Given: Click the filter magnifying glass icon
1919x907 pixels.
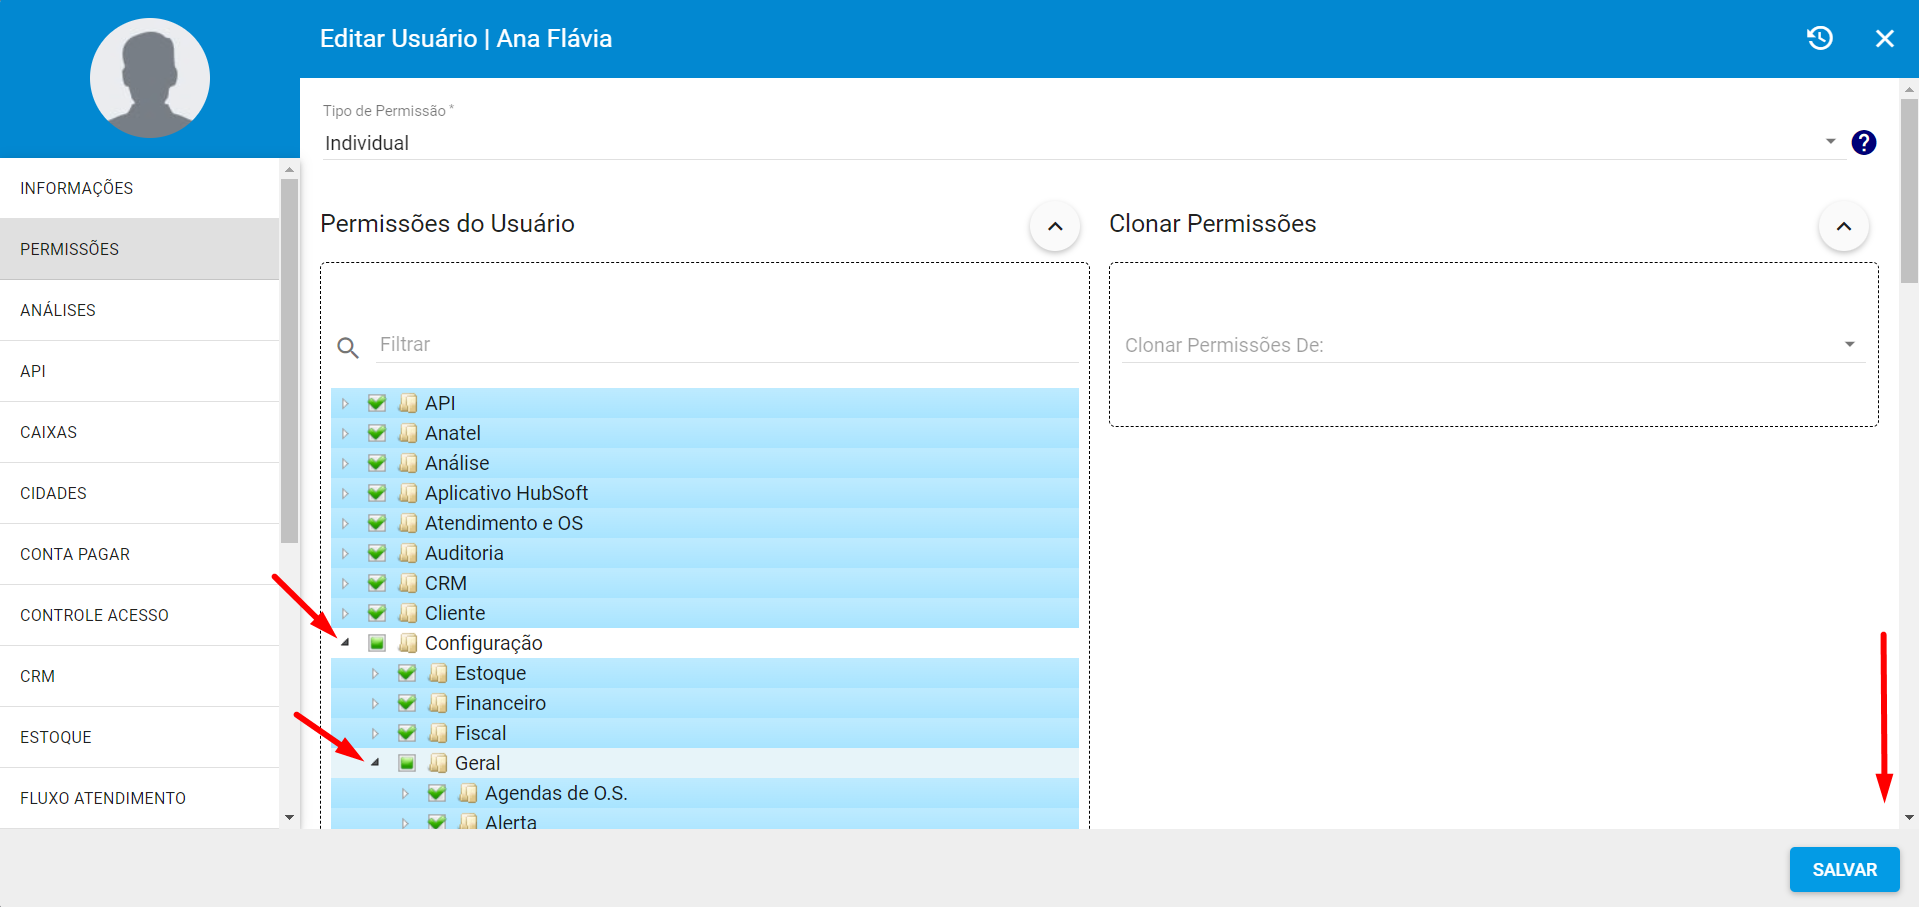Looking at the screenshot, I should (348, 347).
